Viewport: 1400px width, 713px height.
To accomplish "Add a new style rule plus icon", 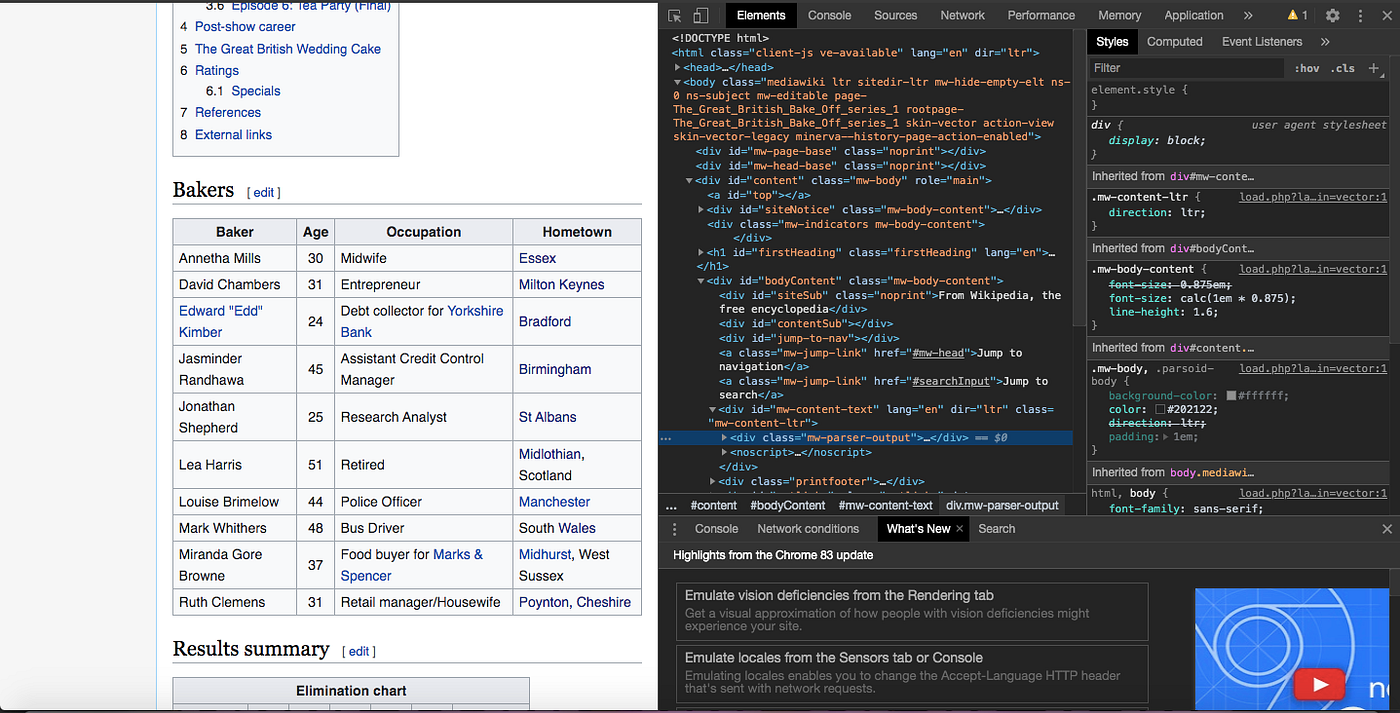I will [1375, 68].
